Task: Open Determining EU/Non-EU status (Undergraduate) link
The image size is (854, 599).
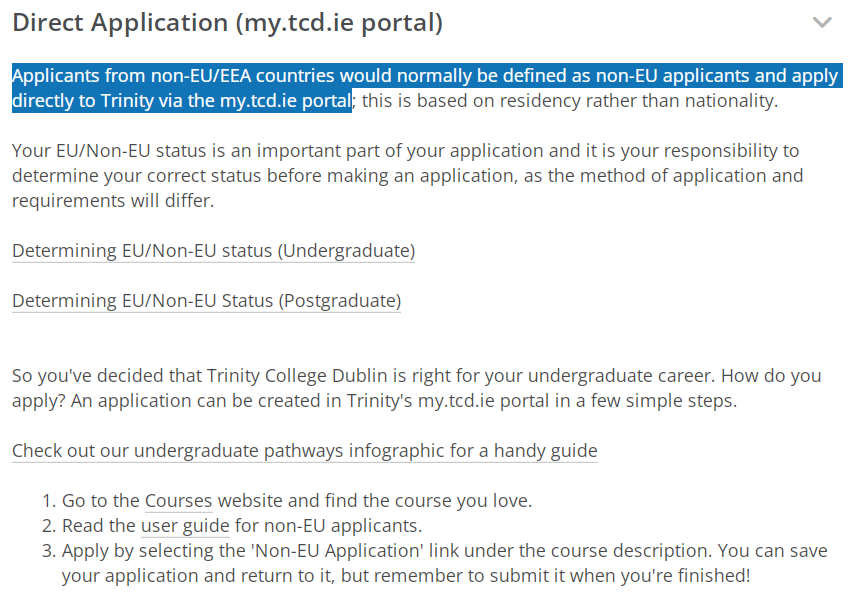Action: (214, 251)
